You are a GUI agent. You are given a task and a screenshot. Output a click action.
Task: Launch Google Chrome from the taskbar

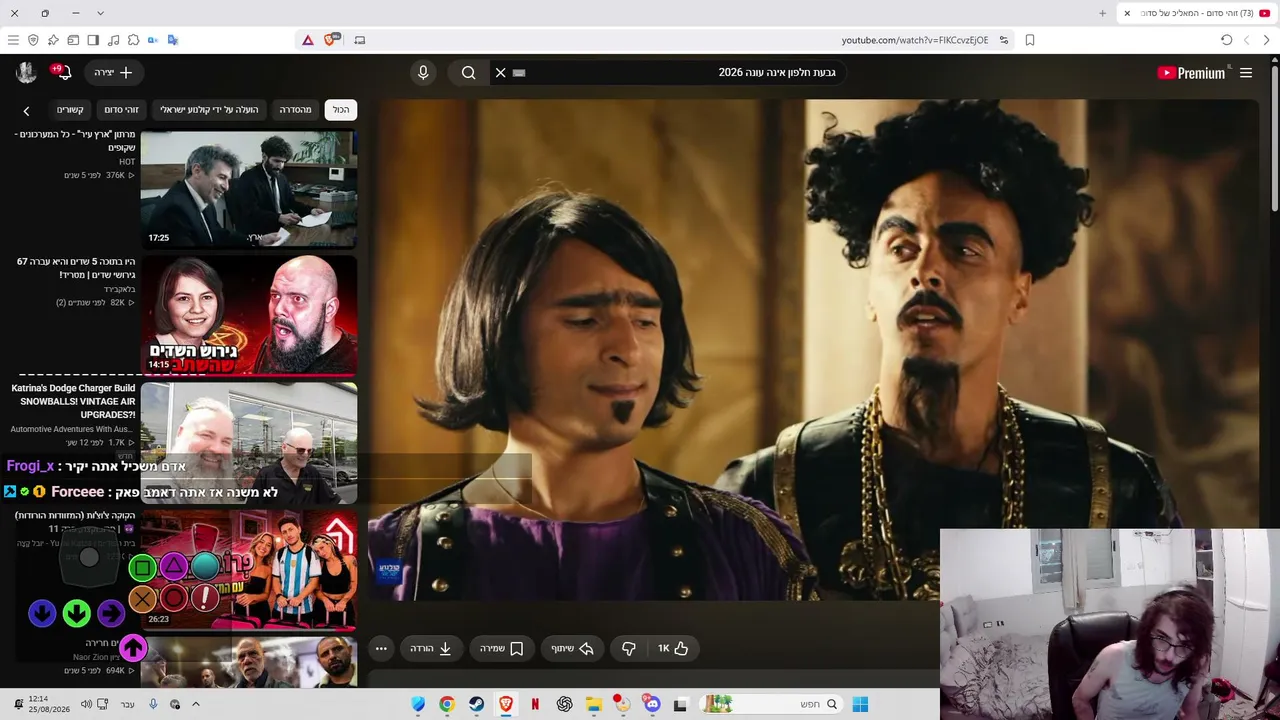447,704
